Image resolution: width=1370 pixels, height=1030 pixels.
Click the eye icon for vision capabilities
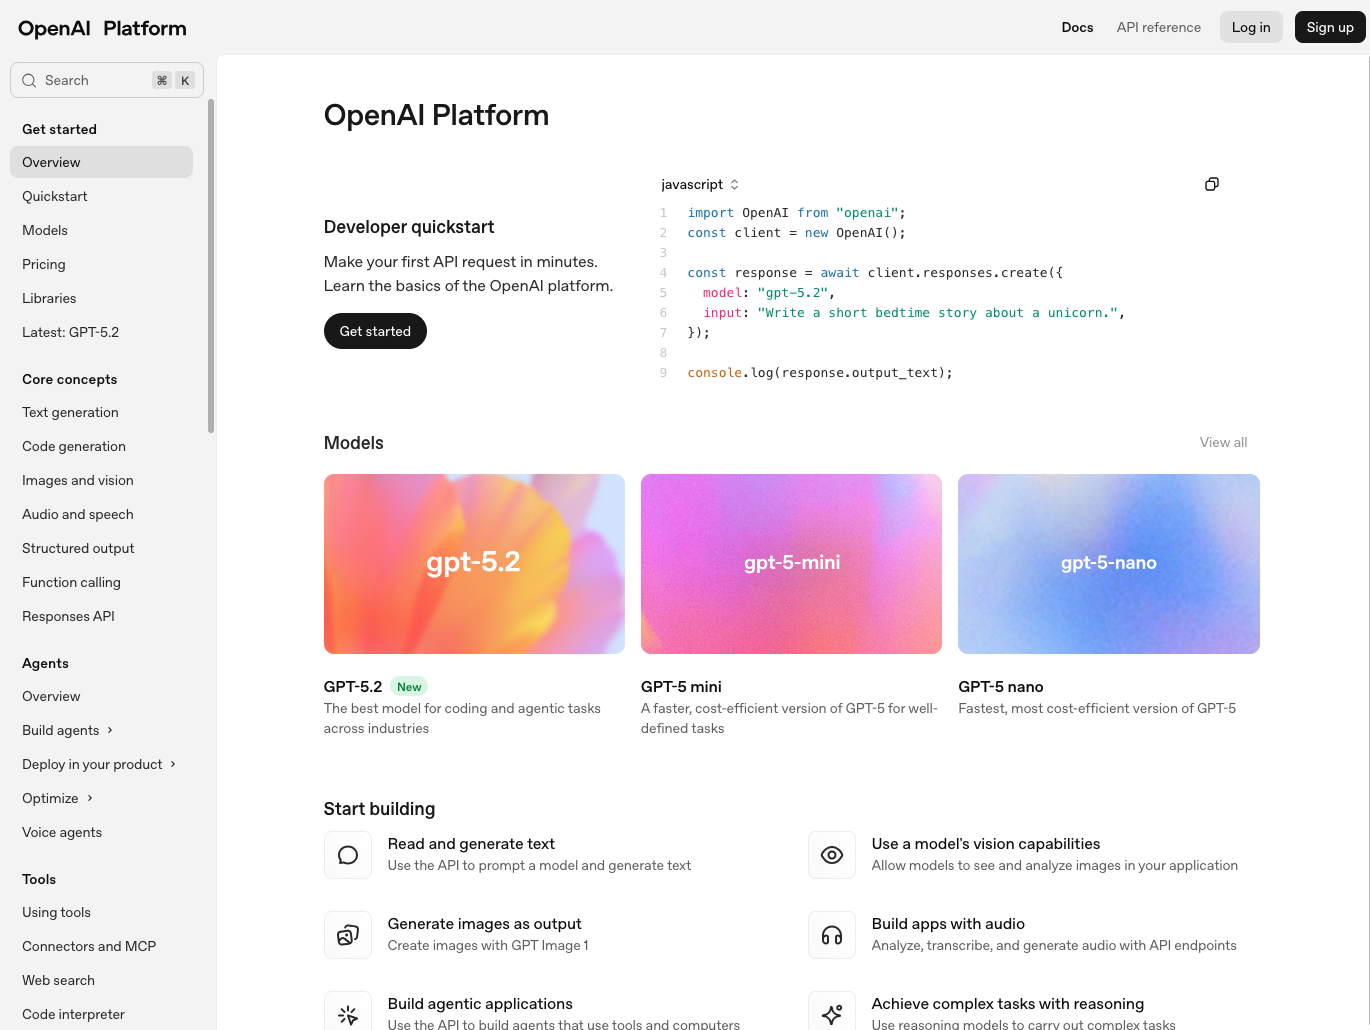pyautogui.click(x=832, y=855)
